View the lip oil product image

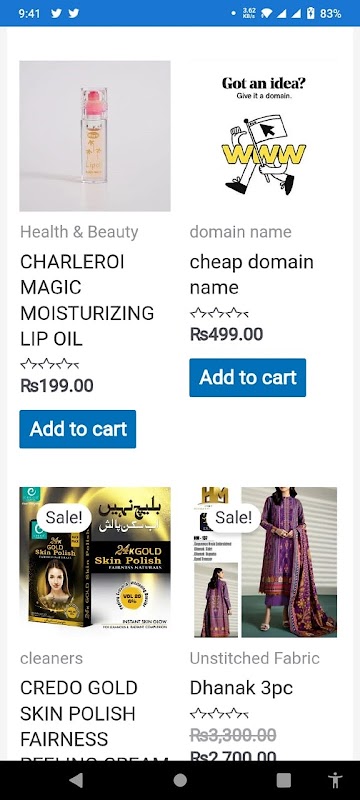point(95,136)
